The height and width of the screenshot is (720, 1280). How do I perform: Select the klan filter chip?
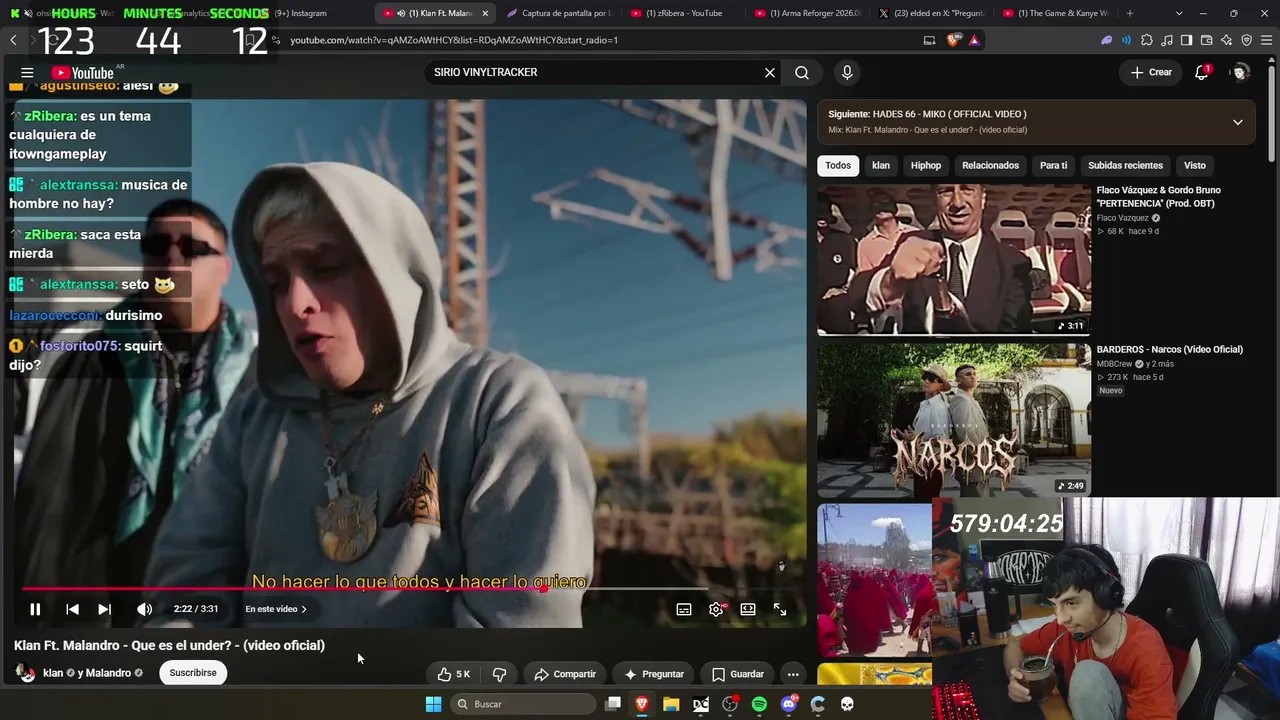[x=881, y=165]
